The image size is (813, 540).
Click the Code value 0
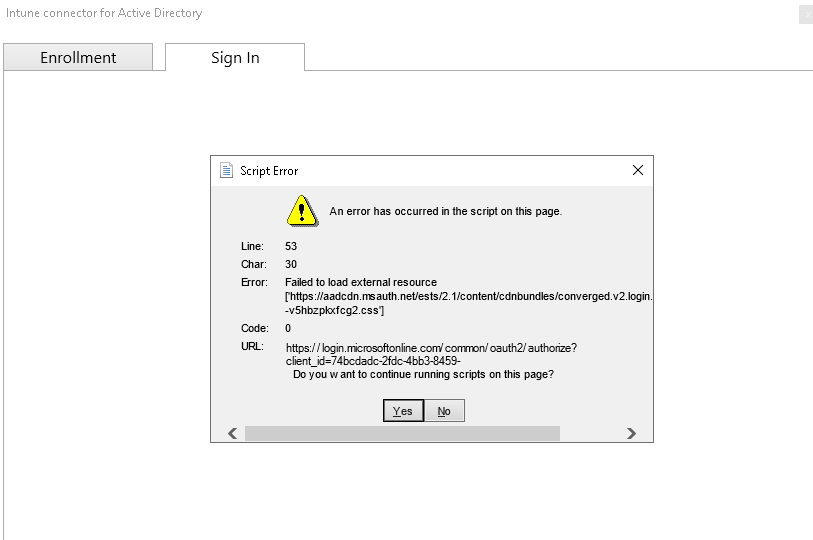[288, 328]
